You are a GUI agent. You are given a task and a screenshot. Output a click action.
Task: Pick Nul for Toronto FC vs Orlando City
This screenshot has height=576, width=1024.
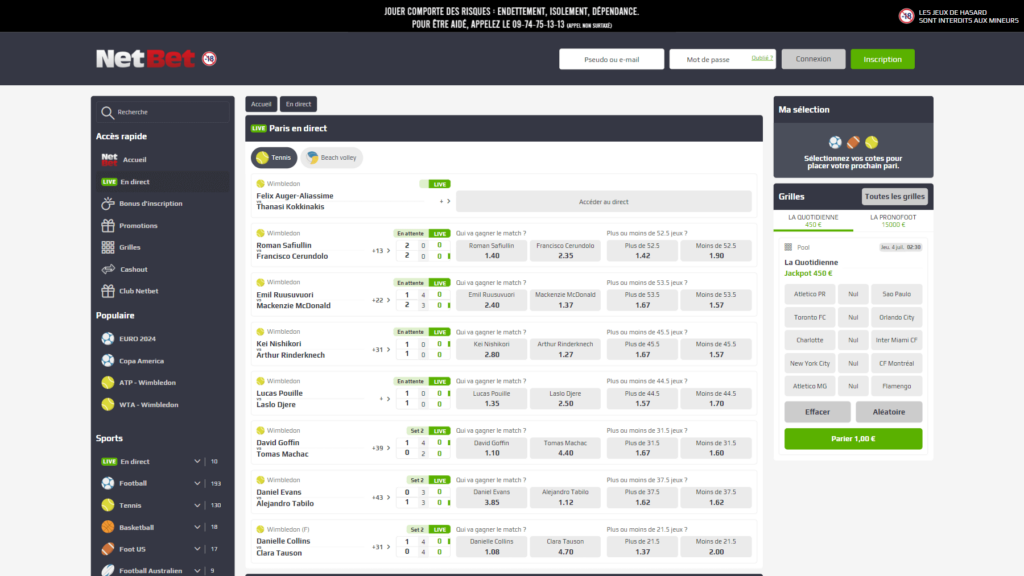pyautogui.click(x=853, y=317)
